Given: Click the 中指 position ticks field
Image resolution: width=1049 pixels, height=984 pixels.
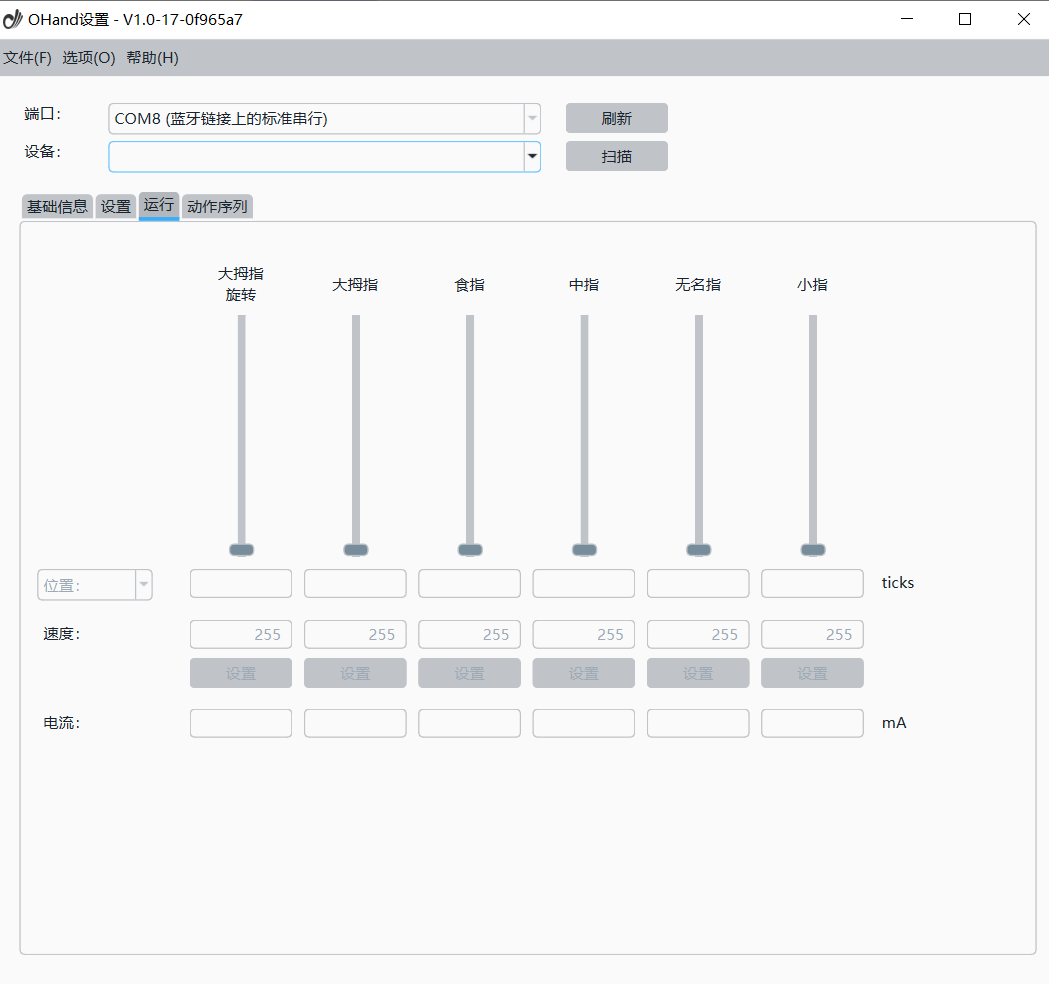Looking at the screenshot, I should point(584,583).
